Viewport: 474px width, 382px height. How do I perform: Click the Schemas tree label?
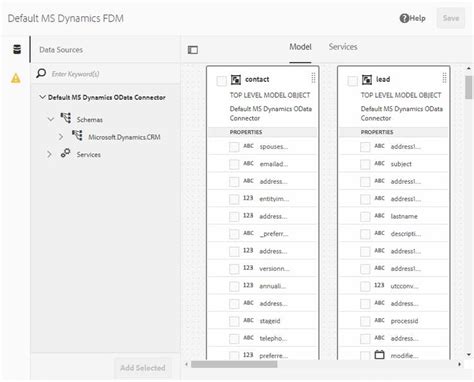tap(90, 120)
